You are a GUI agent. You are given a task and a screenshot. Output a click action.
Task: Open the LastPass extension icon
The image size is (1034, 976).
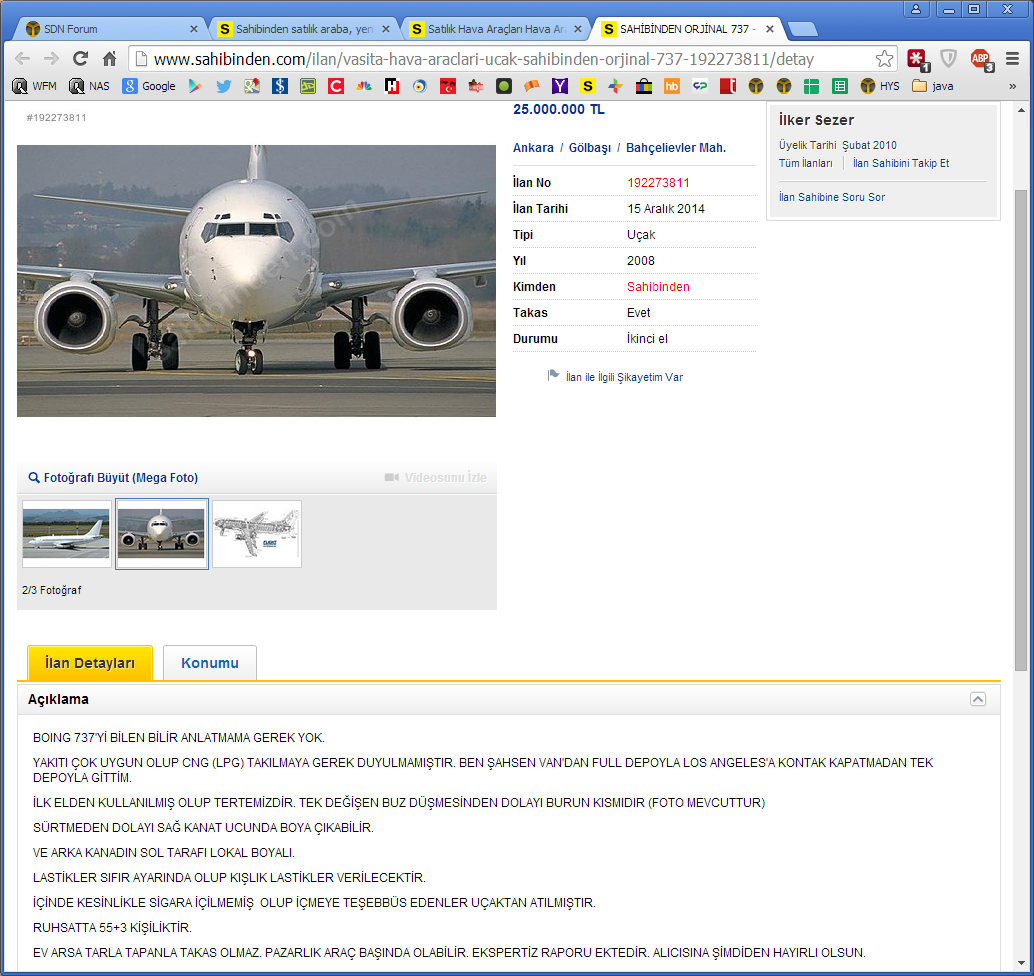point(917,59)
